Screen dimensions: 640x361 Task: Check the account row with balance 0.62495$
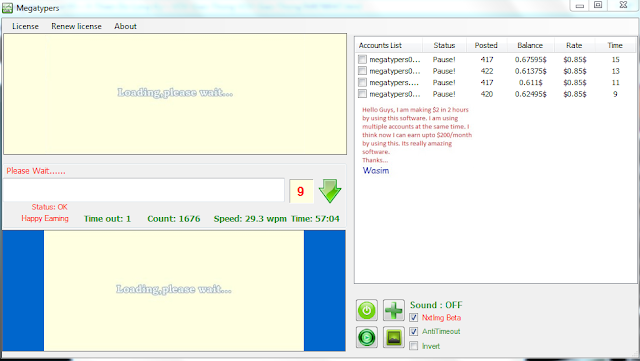pyautogui.click(x=362, y=94)
